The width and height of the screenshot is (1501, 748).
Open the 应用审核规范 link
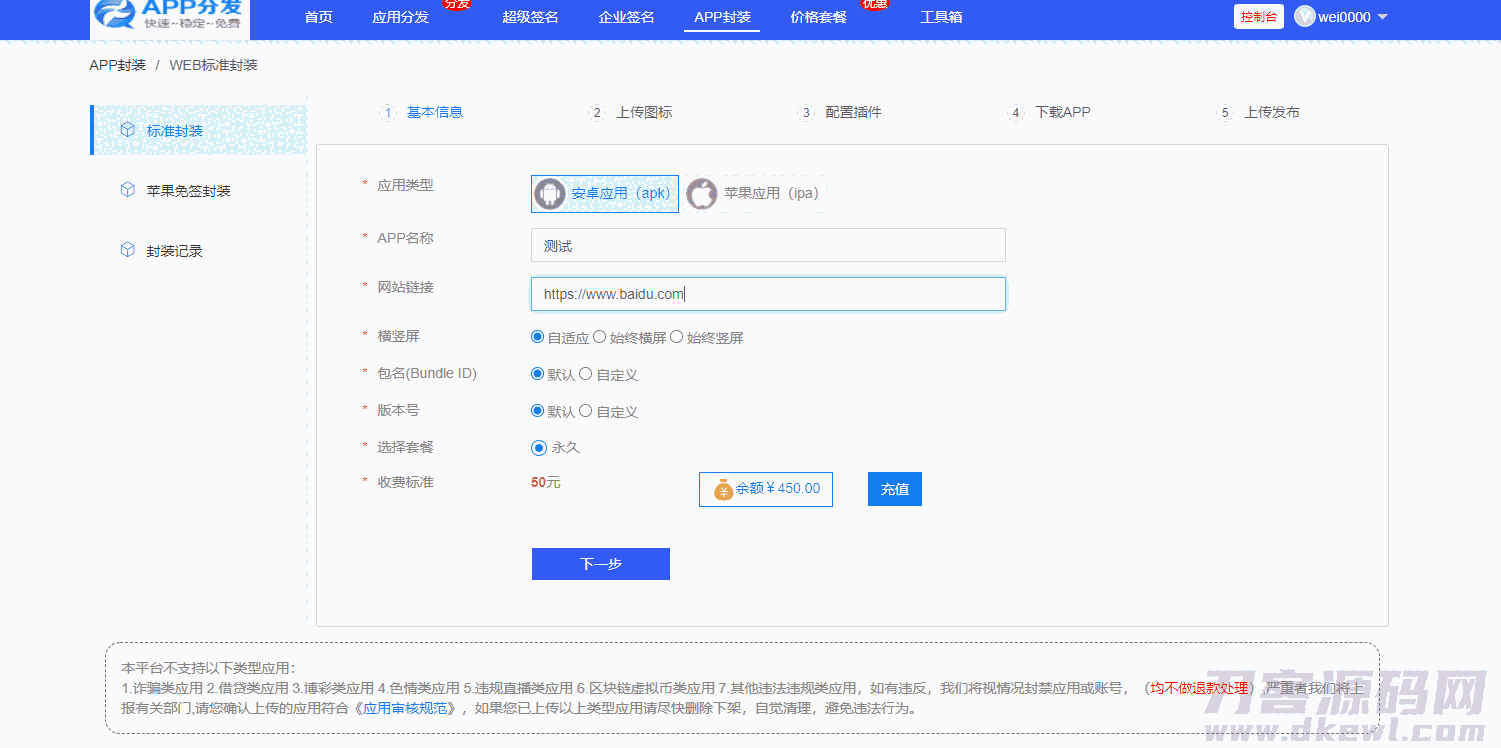[408, 708]
